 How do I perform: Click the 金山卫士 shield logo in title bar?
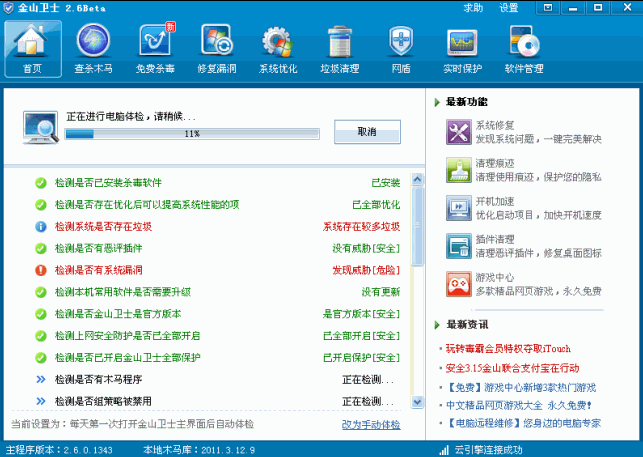(x=8, y=8)
